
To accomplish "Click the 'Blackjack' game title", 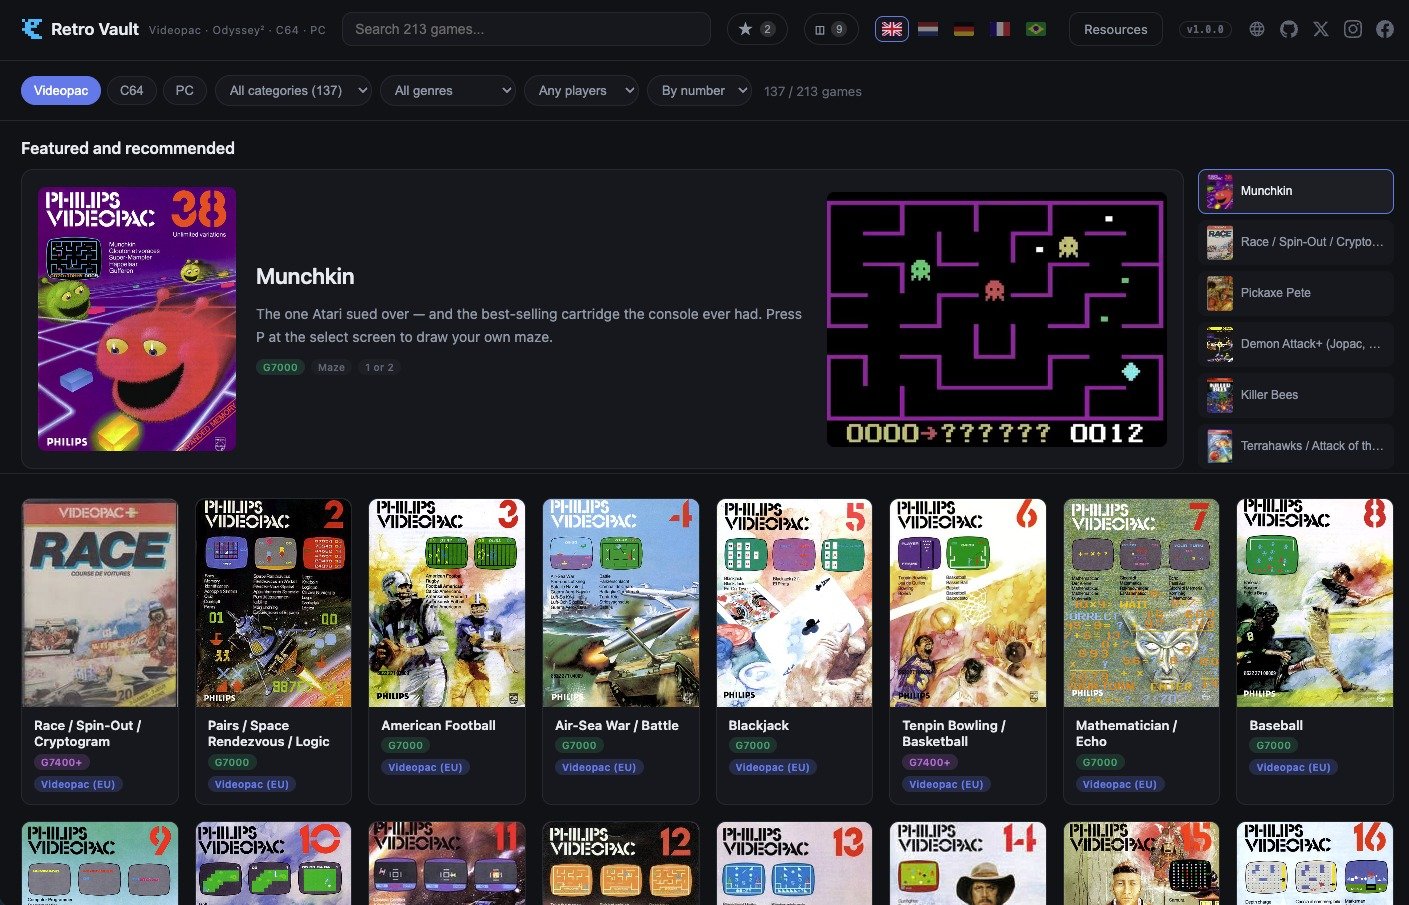I will (x=758, y=725).
